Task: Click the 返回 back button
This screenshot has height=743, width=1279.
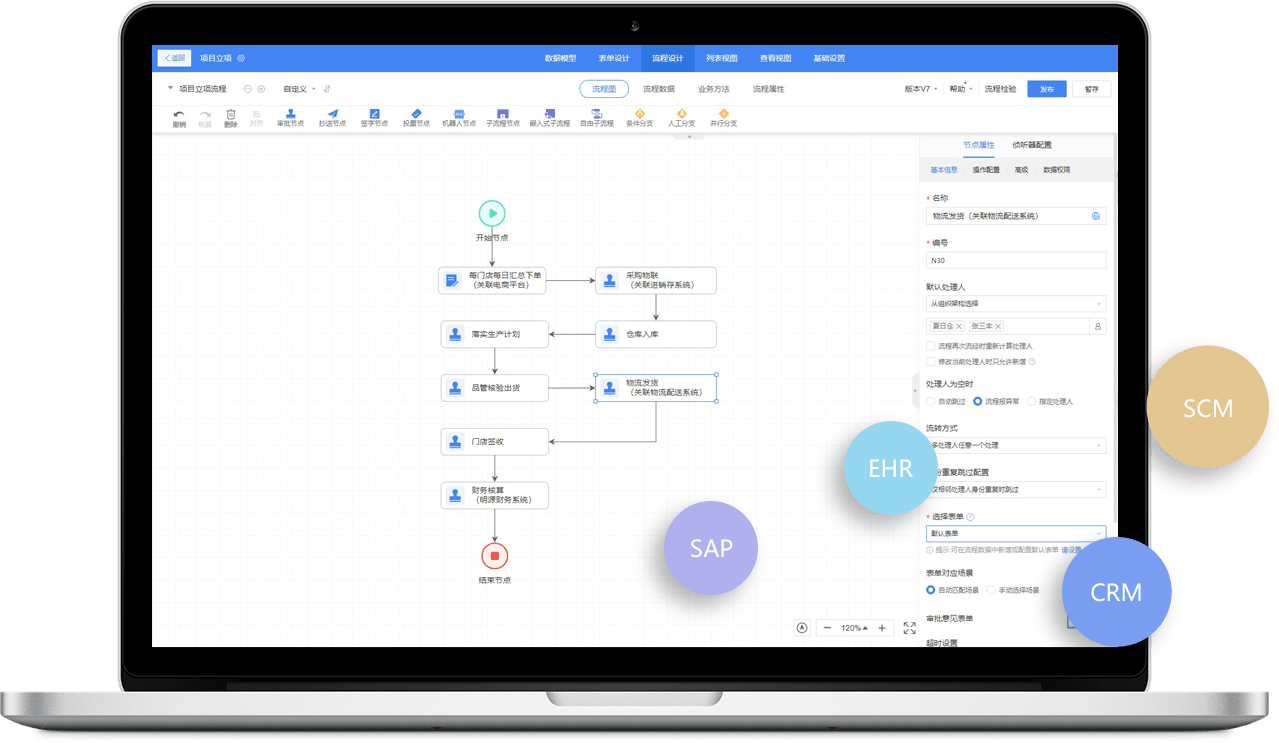Action: click(x=174, y=58)
